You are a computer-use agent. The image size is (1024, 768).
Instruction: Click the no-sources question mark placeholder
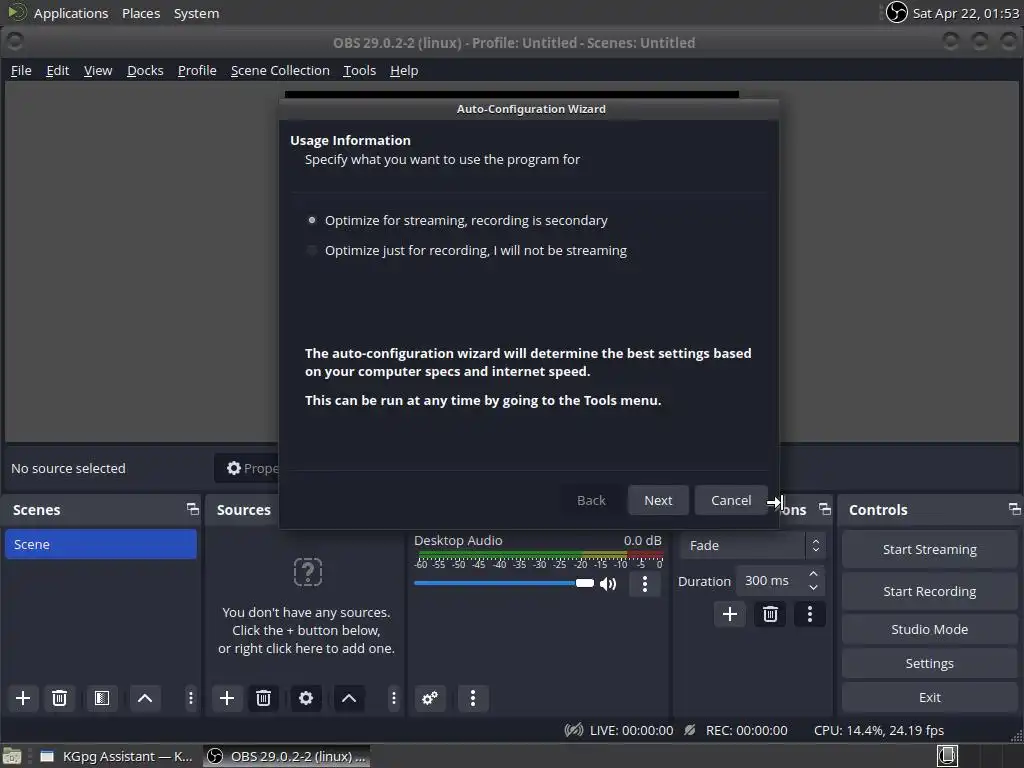coord(308,571)
